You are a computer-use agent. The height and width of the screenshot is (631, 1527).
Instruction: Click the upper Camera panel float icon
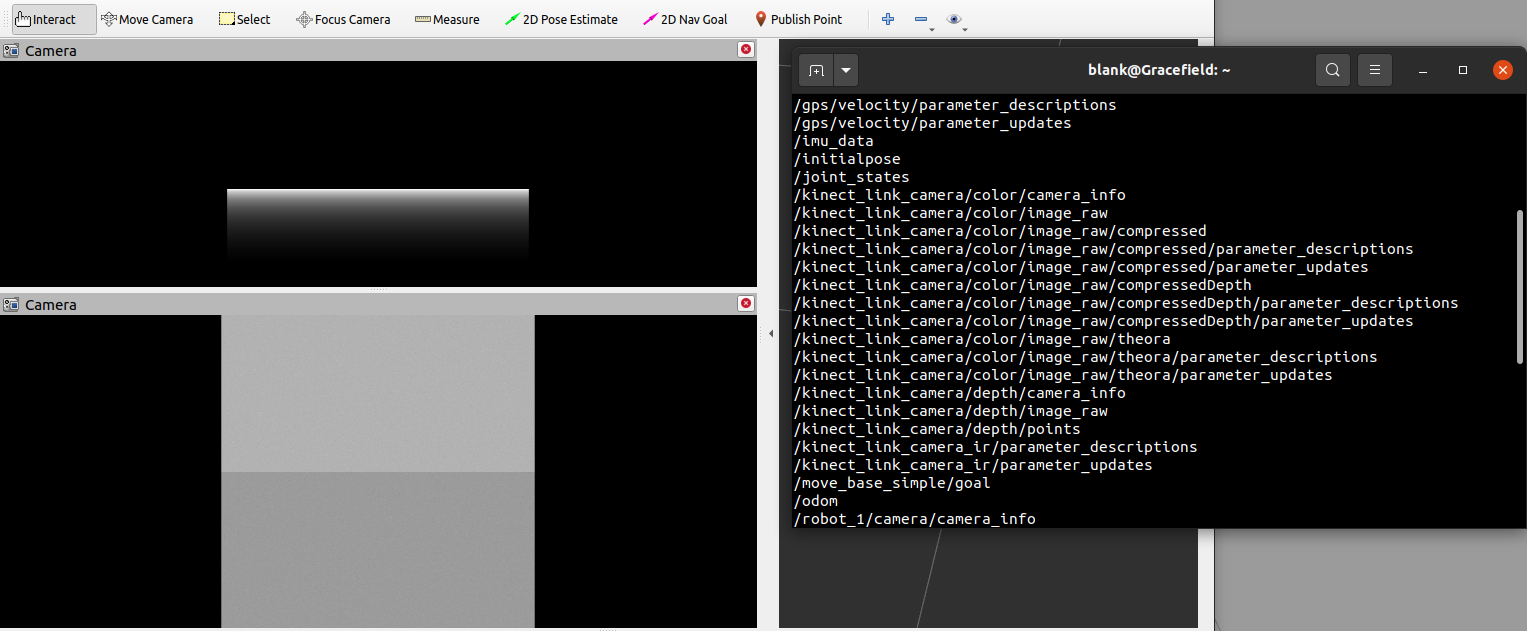[x=11, y=50]
